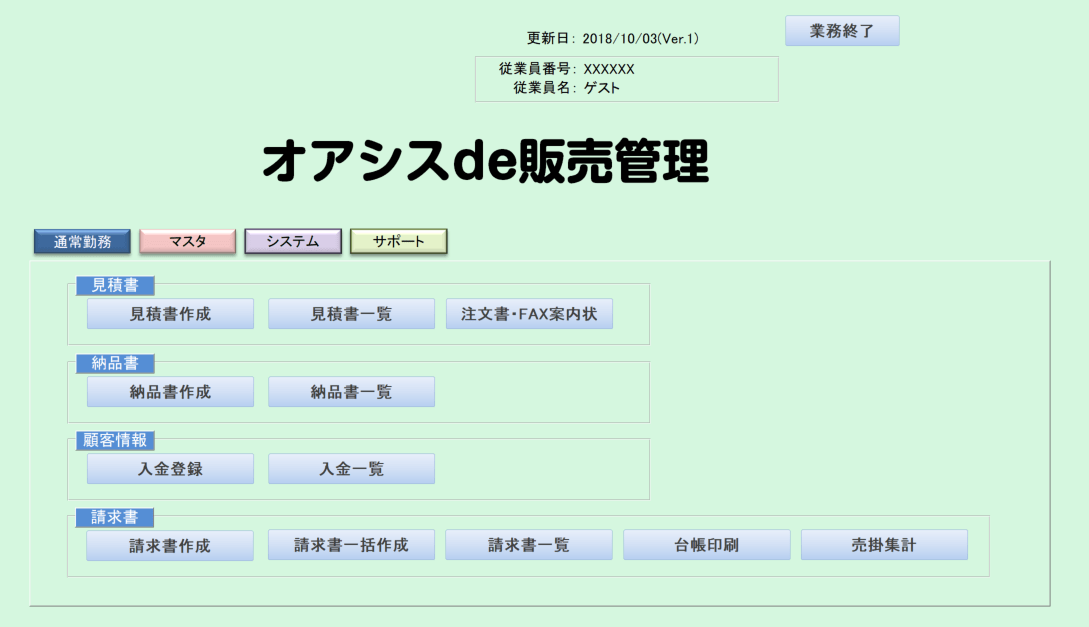
Task: Open 売掛集計
Action: point(884,545)
